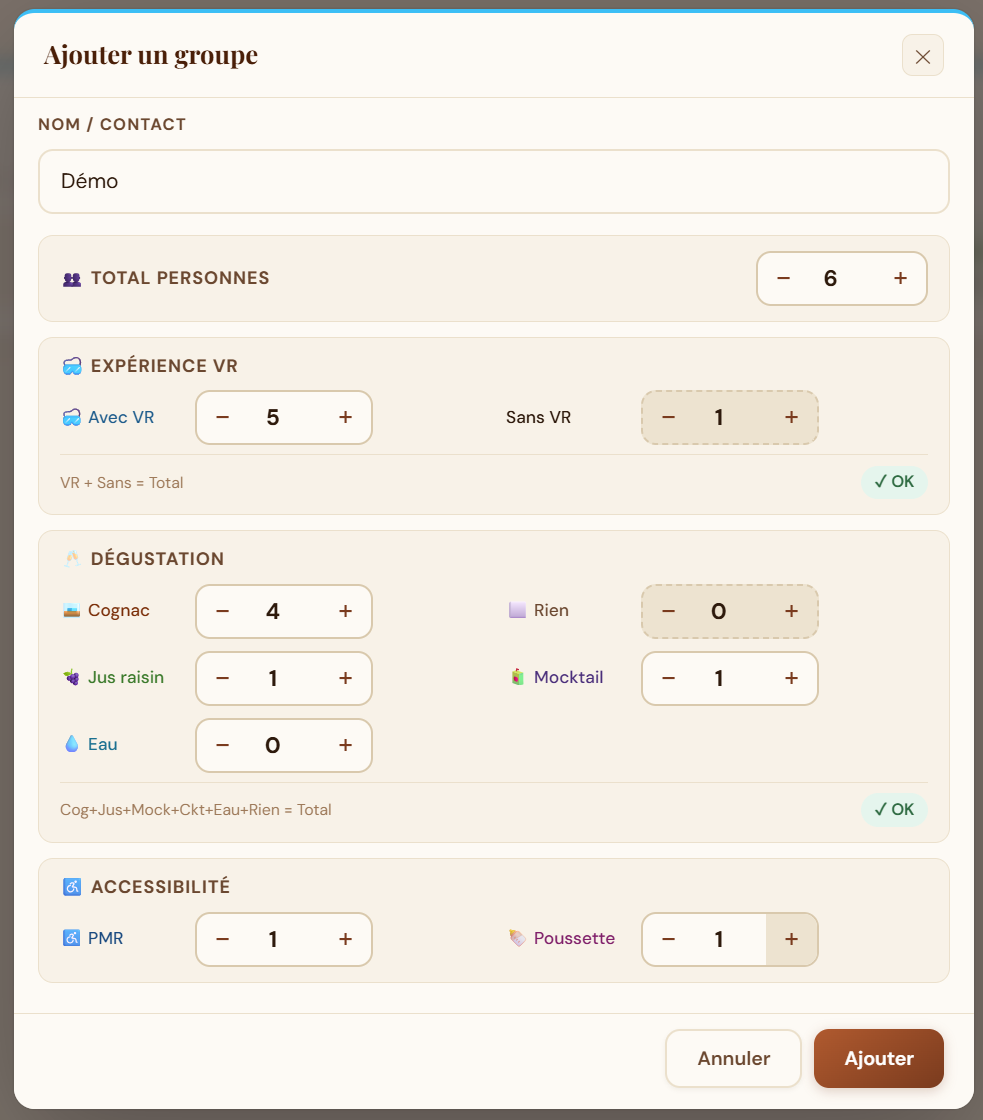The image size is (983, 1120).
Task: Increase Rien count
Action: click(x=791, y=611)
